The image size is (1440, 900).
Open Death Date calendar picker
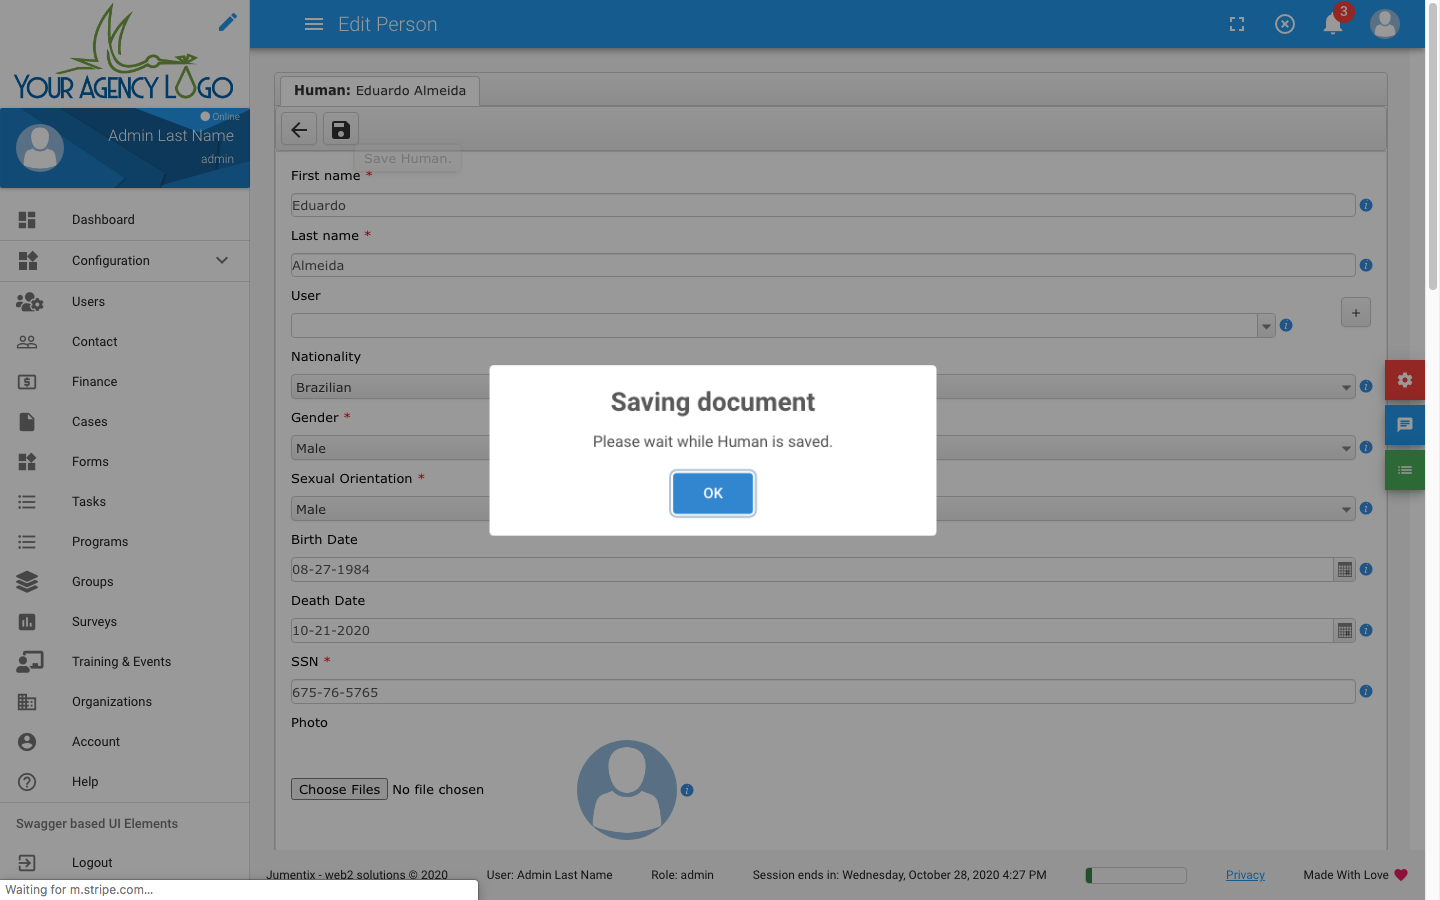pyautogui.click(x=1345, y=631)
